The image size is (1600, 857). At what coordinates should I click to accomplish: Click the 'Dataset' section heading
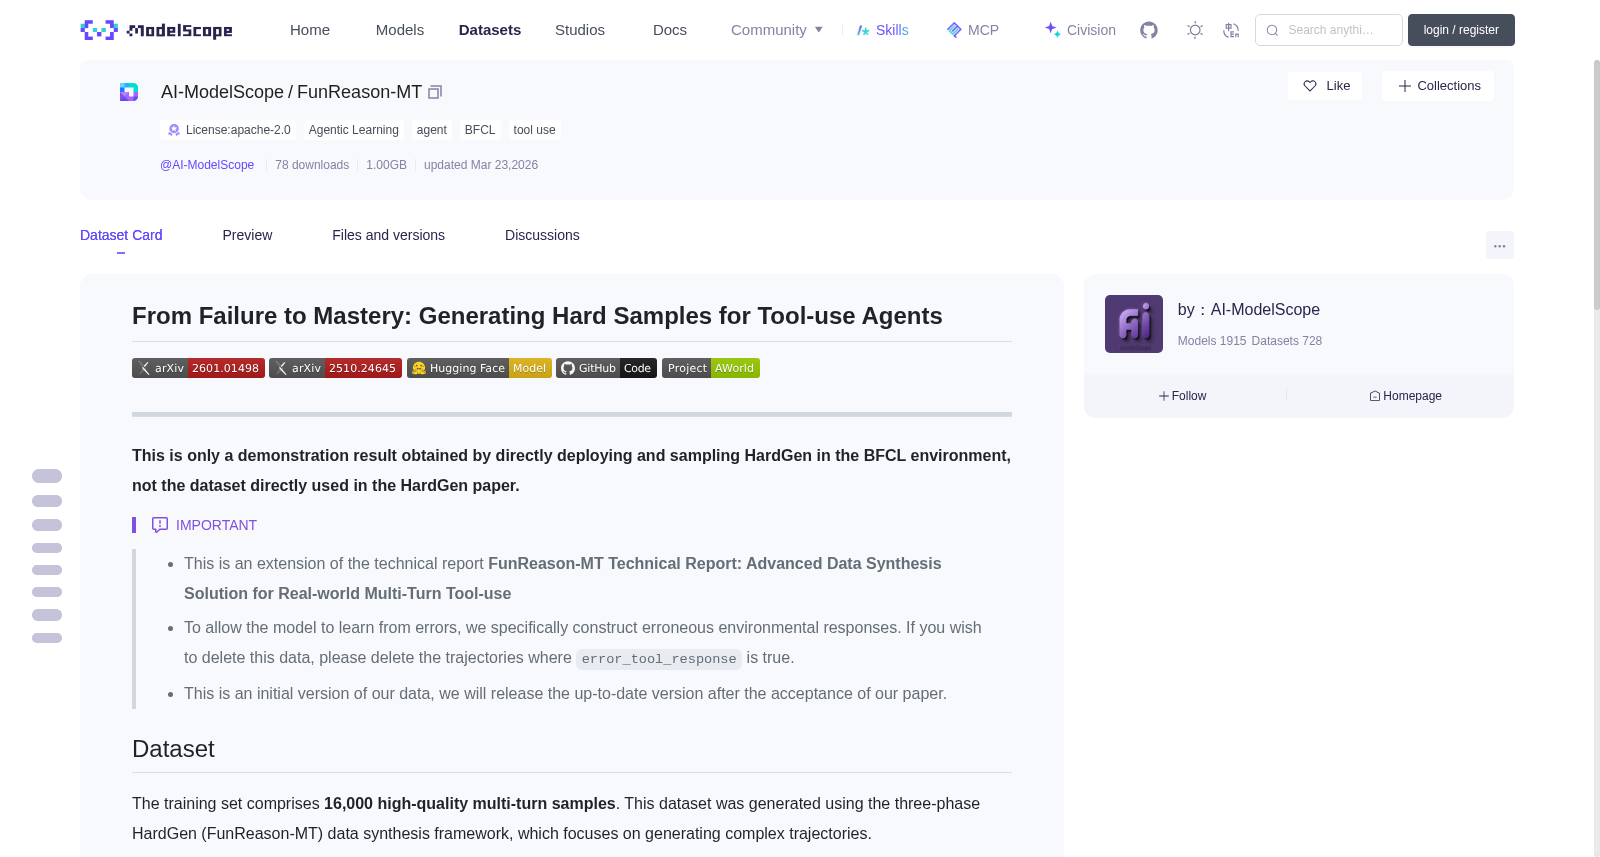point(173,749)
